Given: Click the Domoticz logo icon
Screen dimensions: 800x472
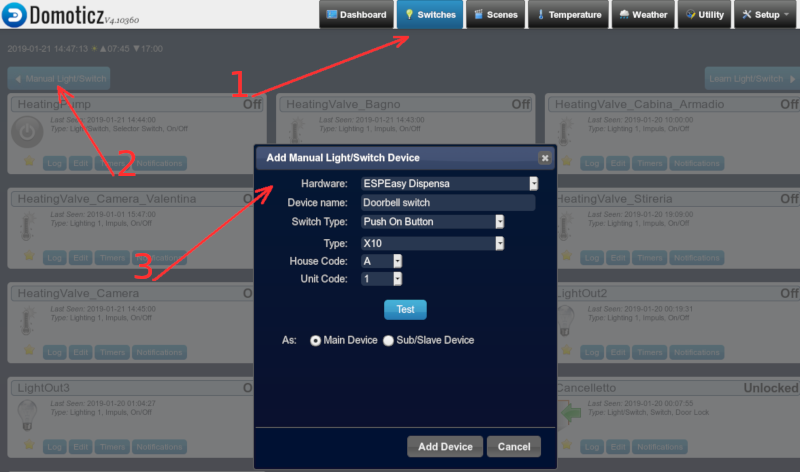Looking at the screenshot, I should [x=14, y=15].
